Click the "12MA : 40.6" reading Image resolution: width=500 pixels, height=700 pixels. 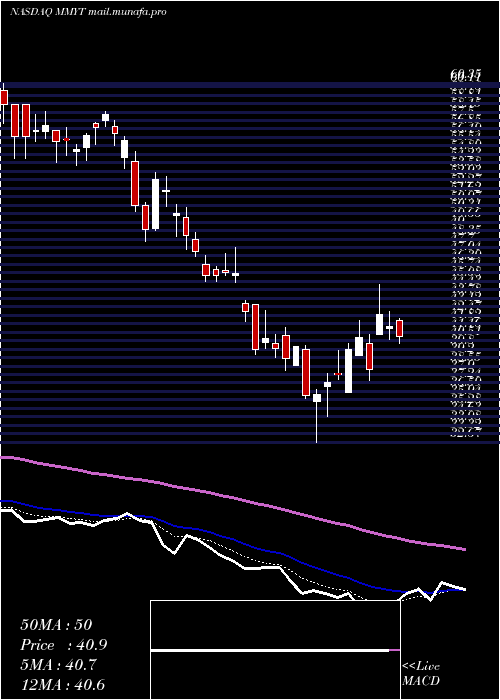pos(63,685)
